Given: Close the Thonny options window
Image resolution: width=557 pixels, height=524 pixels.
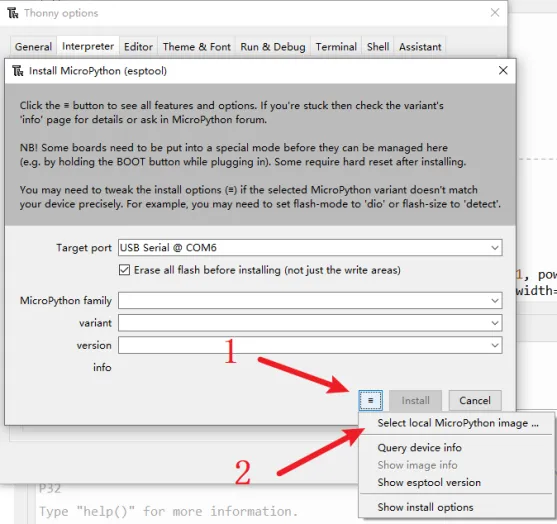Looking at the screenshot, I should (495, 13).
